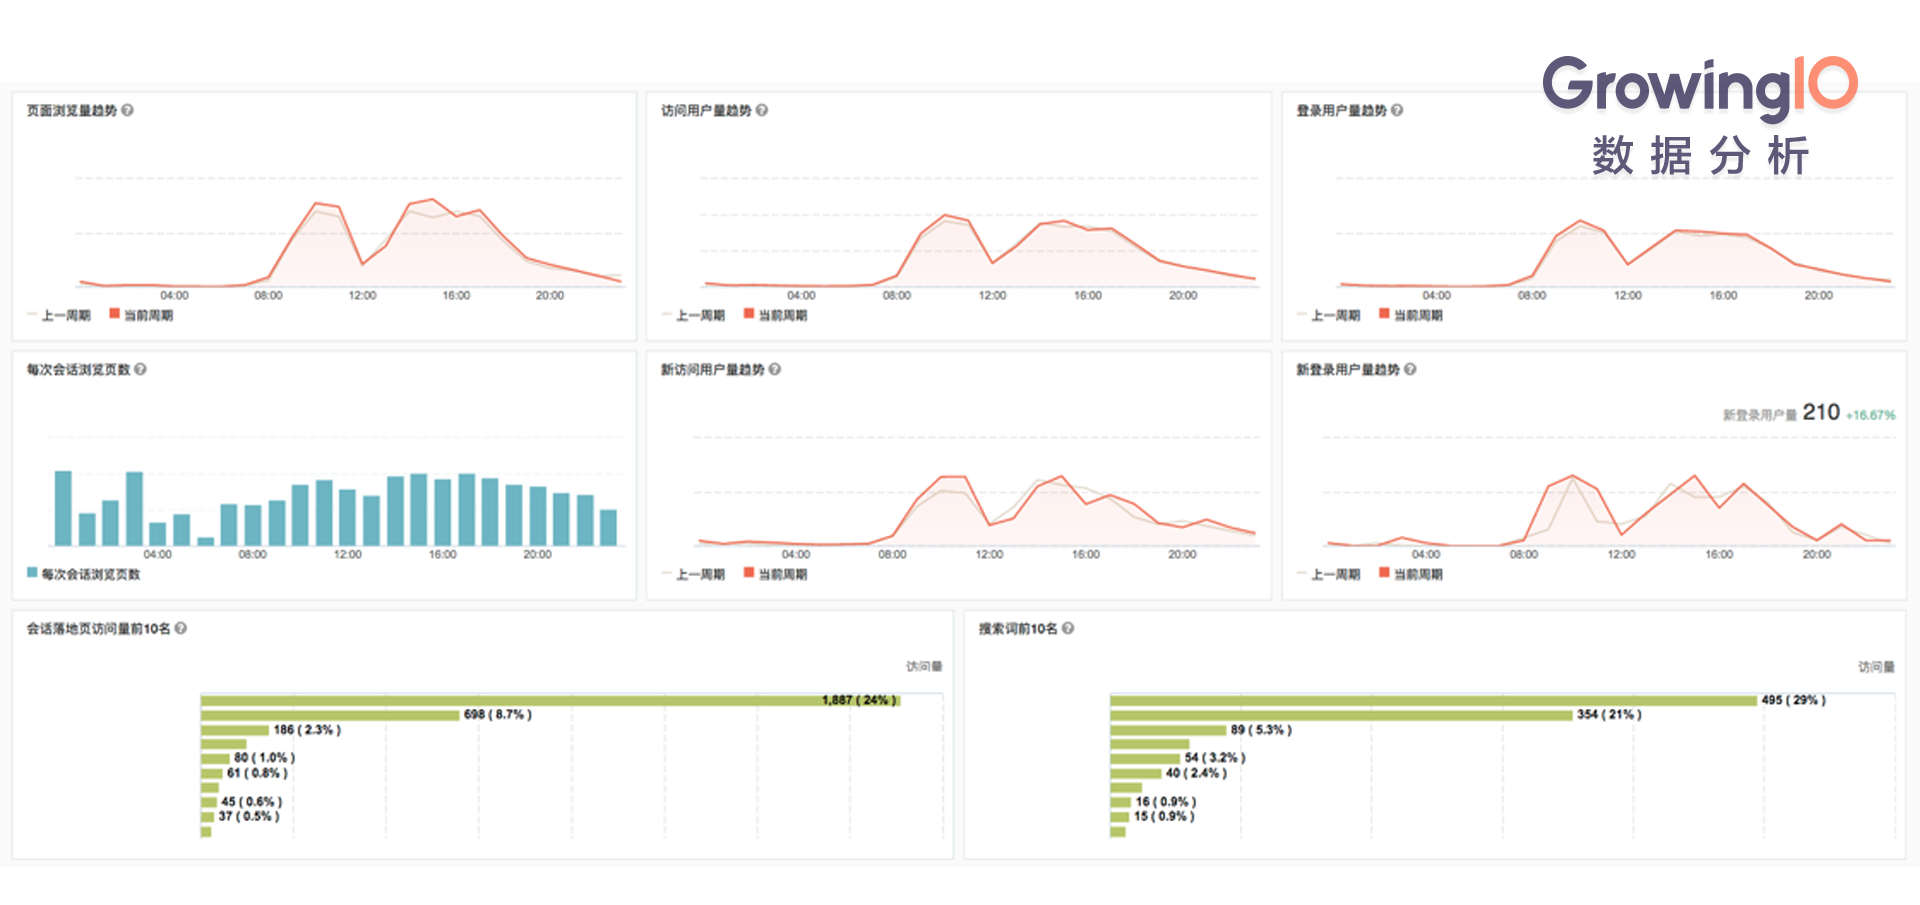Click help icon beside 每次会话浏览页数 title
The height and width of the screenshot is (905, 1920).
[x=140, y=369]
